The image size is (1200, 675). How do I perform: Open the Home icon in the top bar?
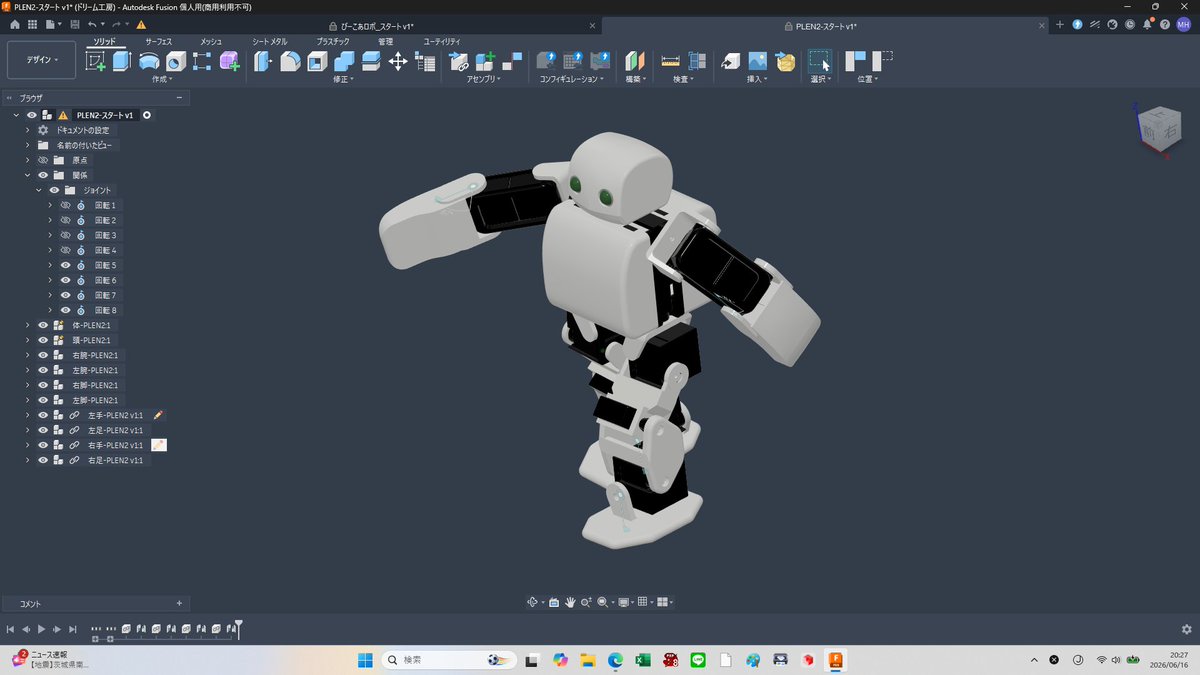[x=15, y=24]
